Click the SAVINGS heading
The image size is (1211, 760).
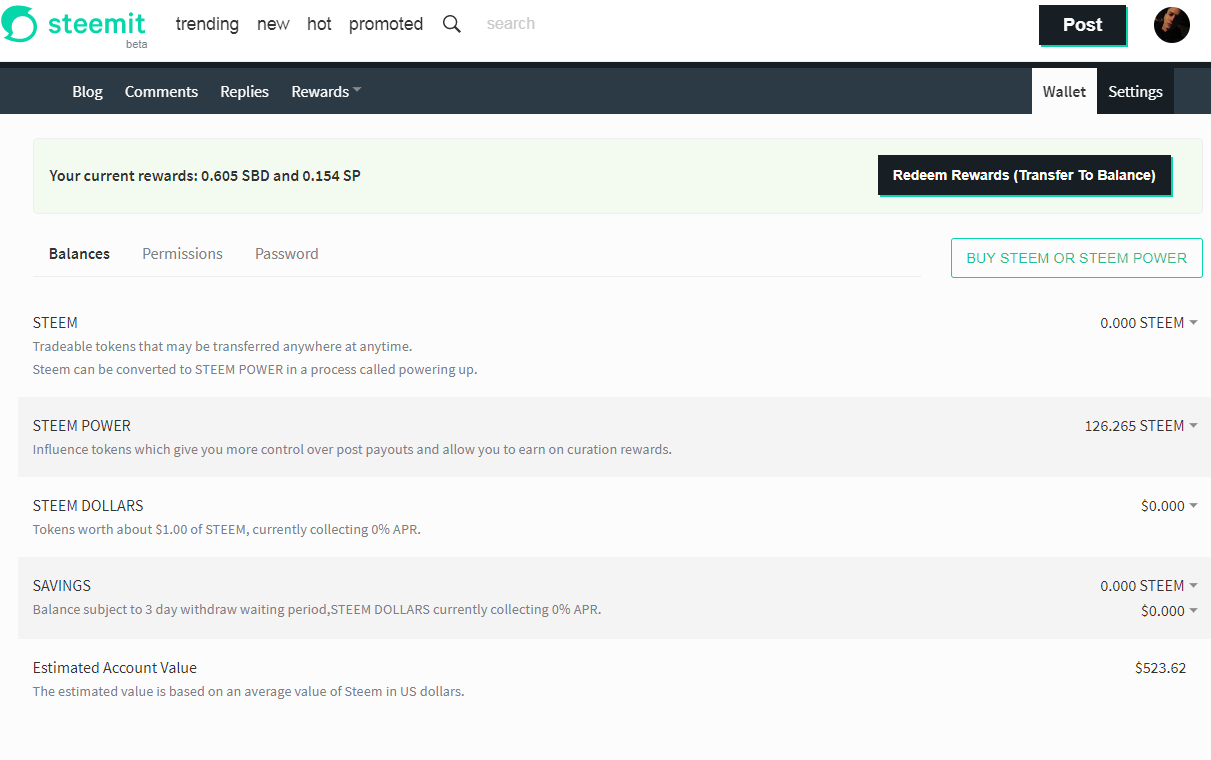tap(62, 586)
